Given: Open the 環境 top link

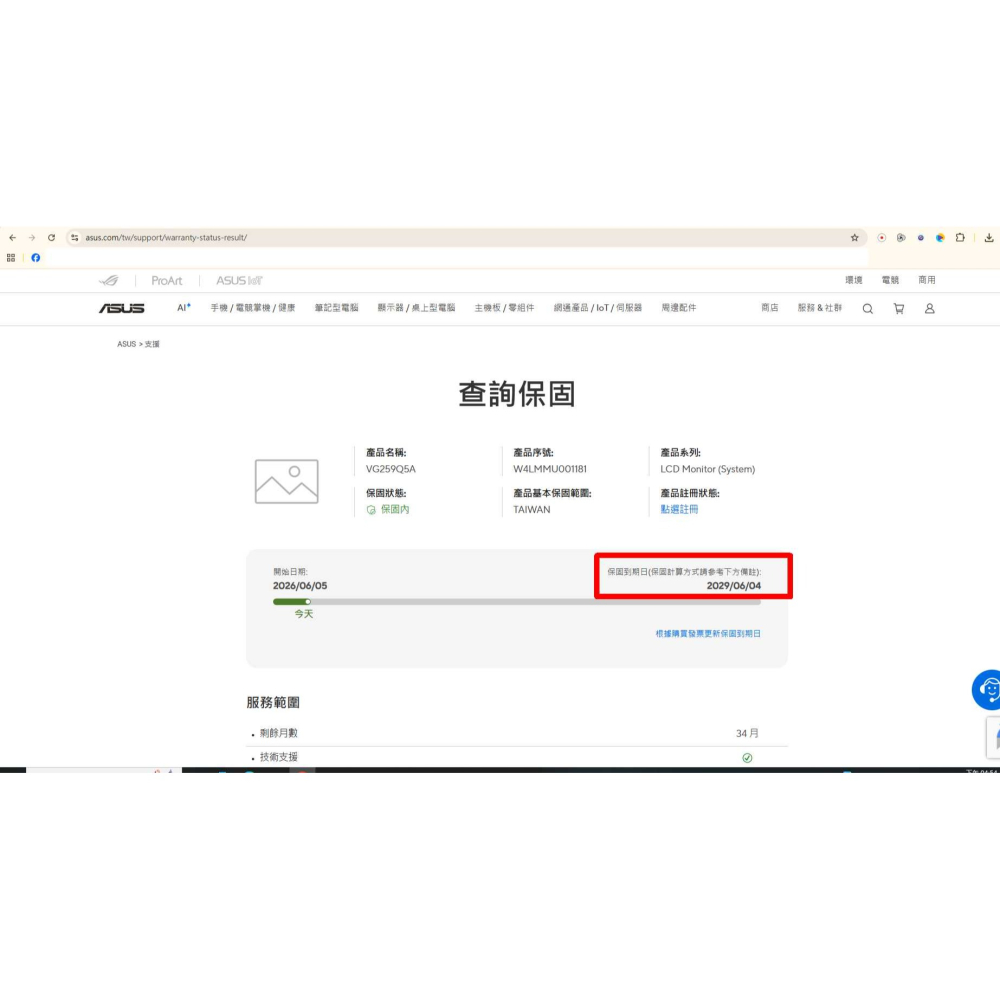Looking at the screenshot, I should click(x=853, y=280).
